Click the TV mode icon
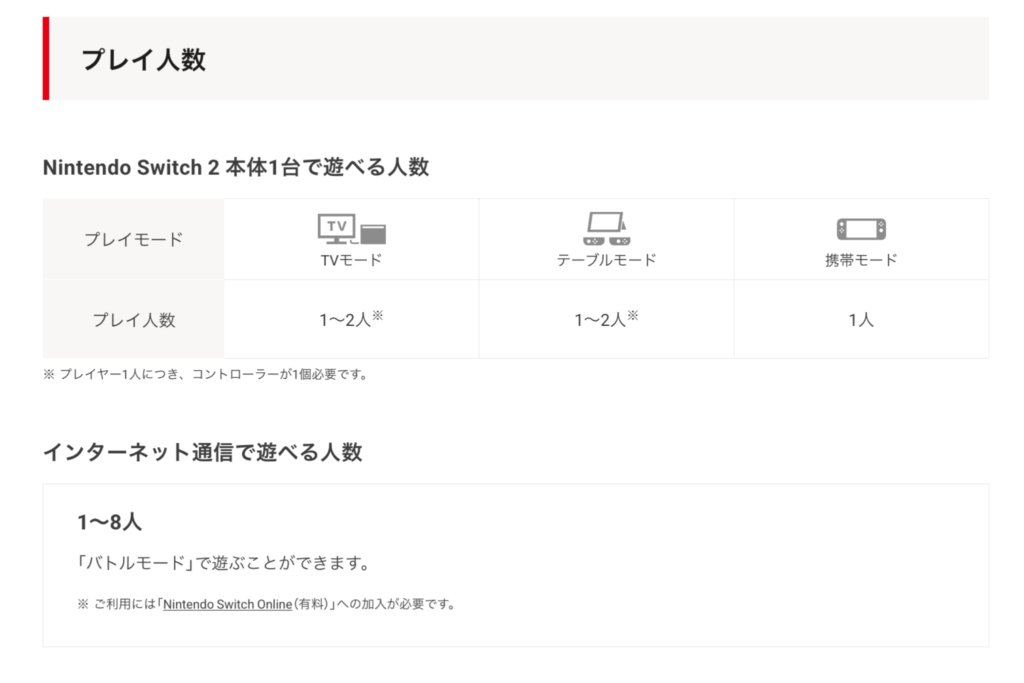The width and height of the screenshot is (1024, 683). [351, 229]
